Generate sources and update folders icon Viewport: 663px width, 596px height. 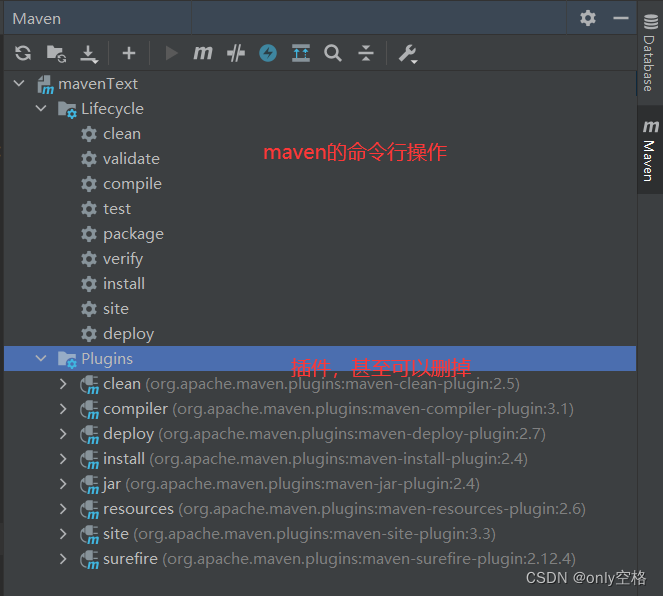pyautogui.click(x=56, y=54)
